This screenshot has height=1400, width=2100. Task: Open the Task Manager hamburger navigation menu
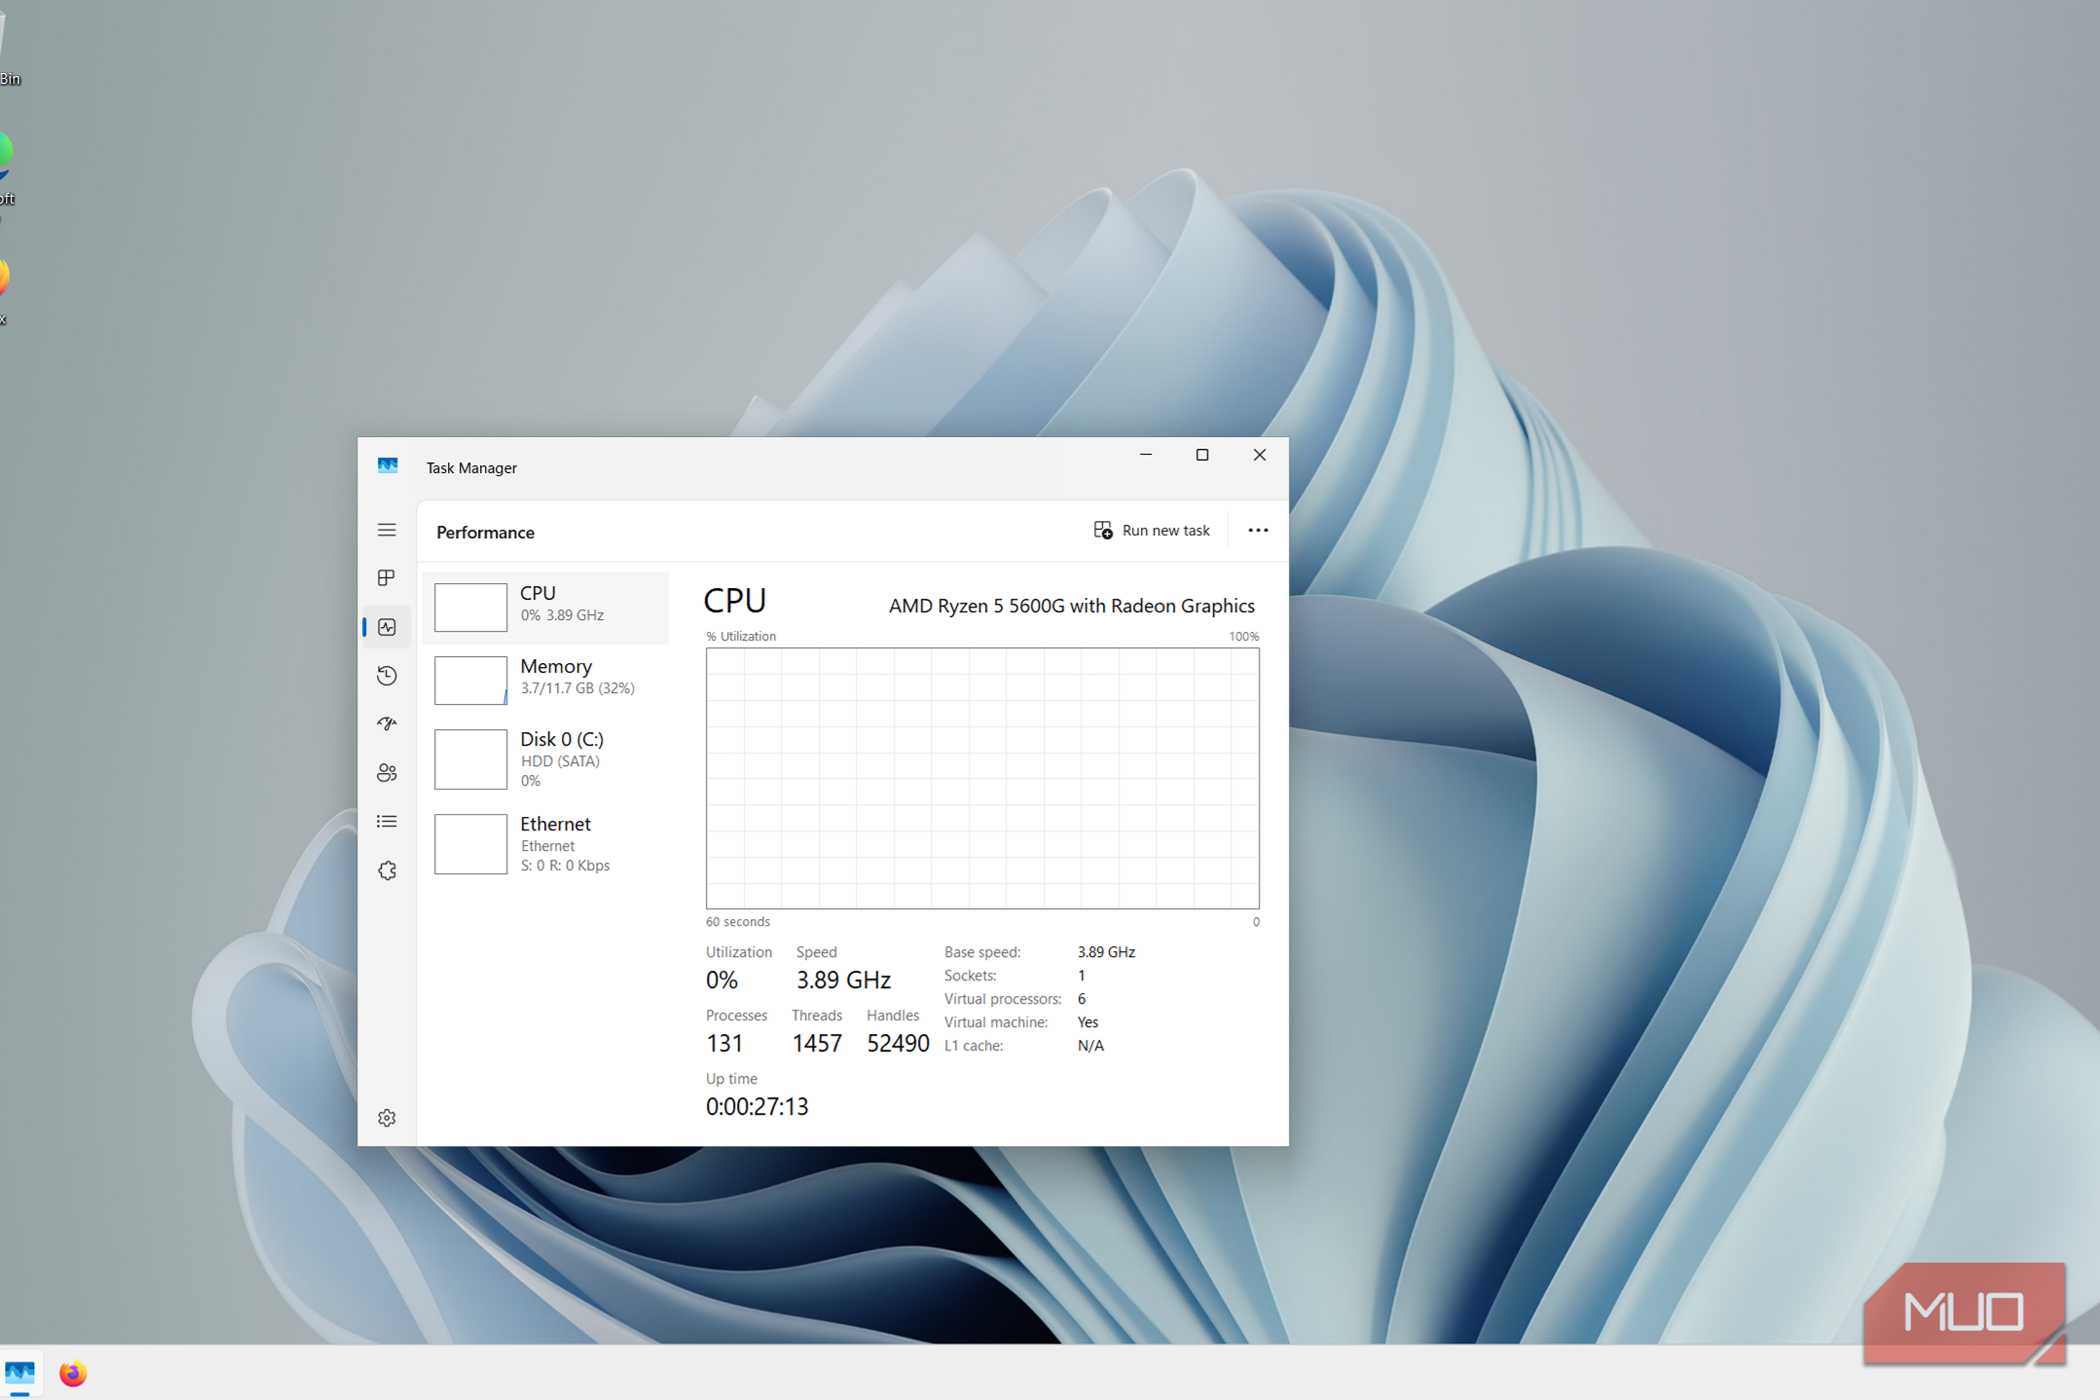click(387, 530)
